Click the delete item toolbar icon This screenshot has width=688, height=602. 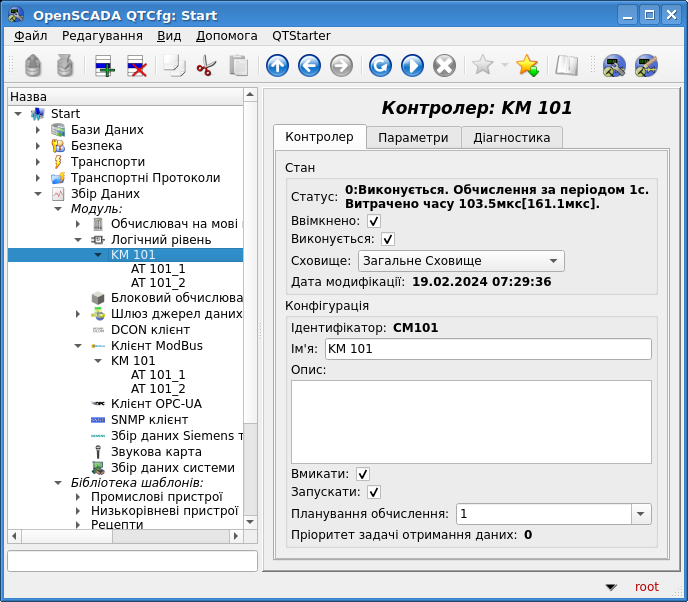tap(137, 66)
